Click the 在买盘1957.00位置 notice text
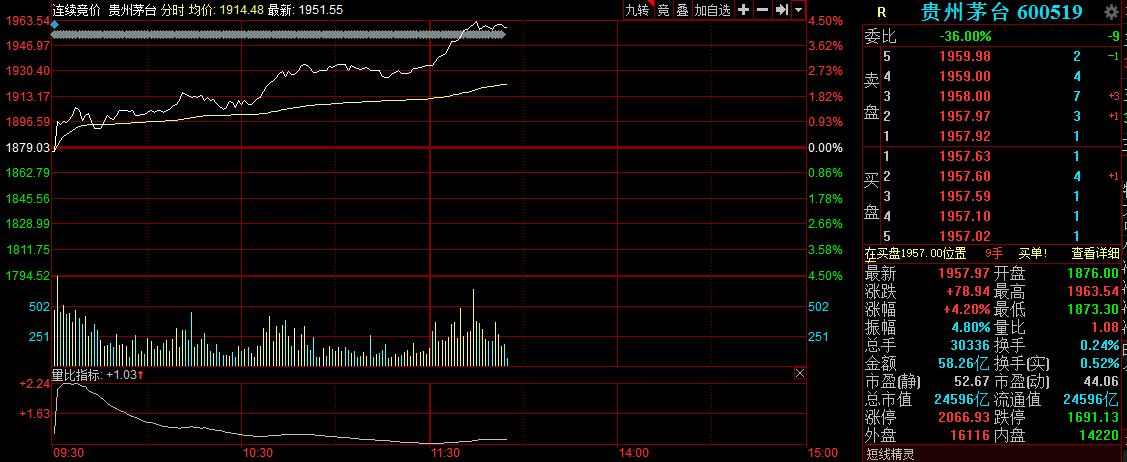The width and height of the screenshot is (1127, 462). [915, 253]
